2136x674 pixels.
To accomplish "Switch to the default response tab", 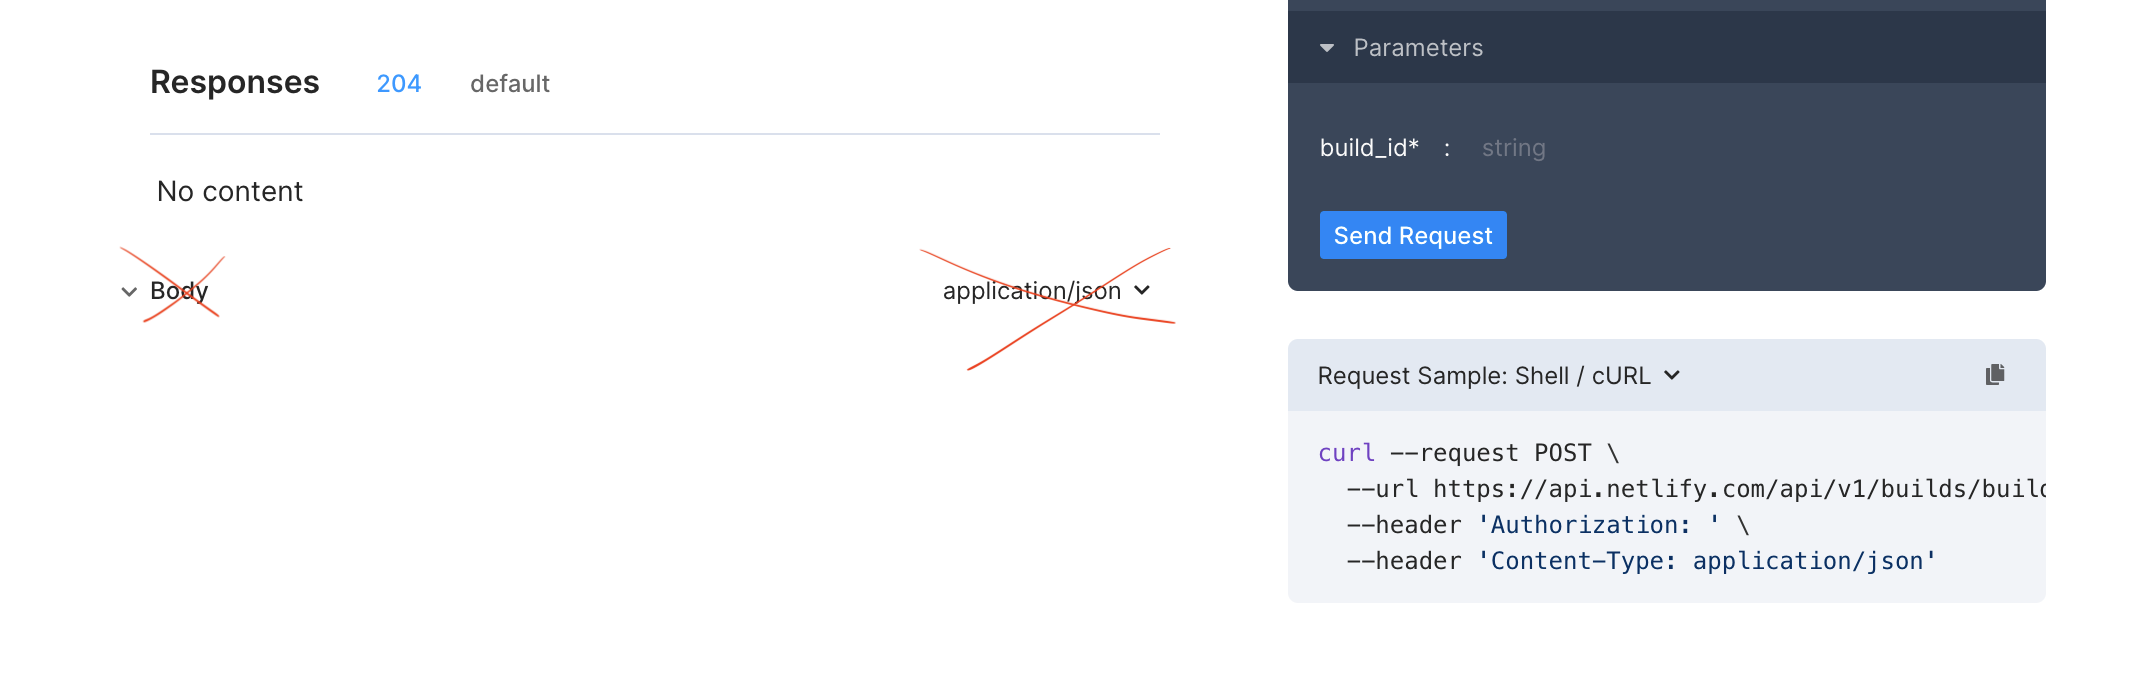I will pyautogui.click(x=509, y=84).
